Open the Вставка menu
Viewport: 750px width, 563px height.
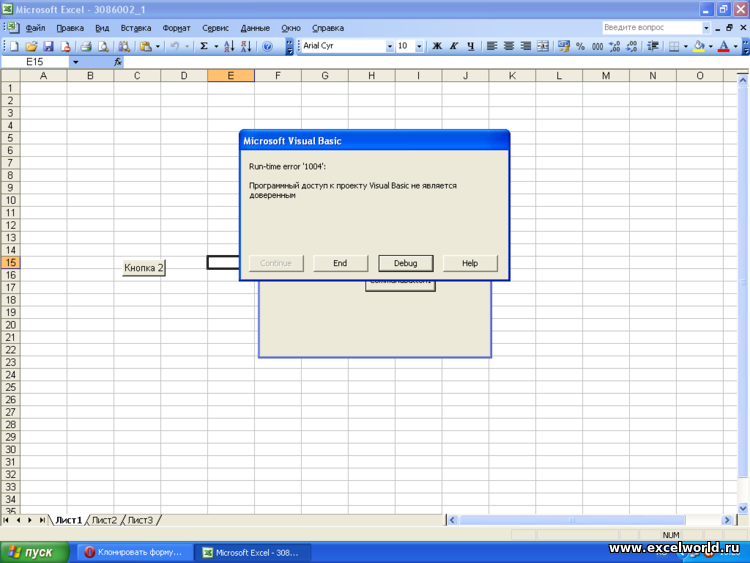click(136, 28)
